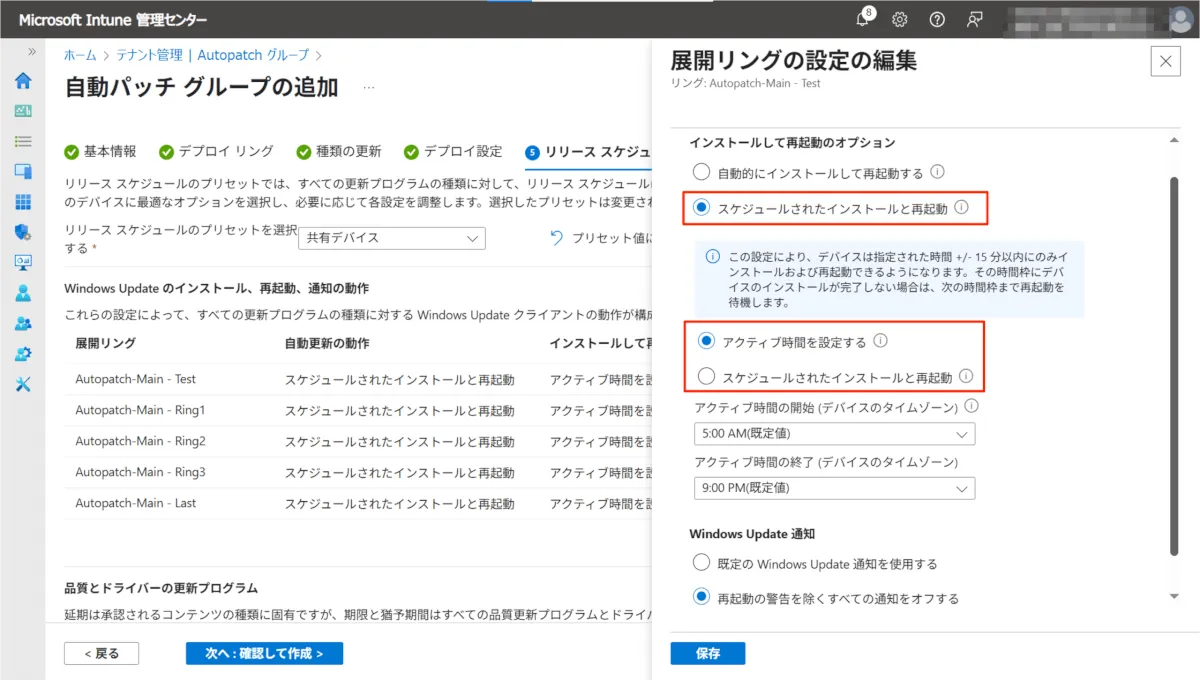Open the Troubleshooting wrench icon in sidebar
The height and width of the screenshot is (680, 1200).
click(x=22, y=385)
